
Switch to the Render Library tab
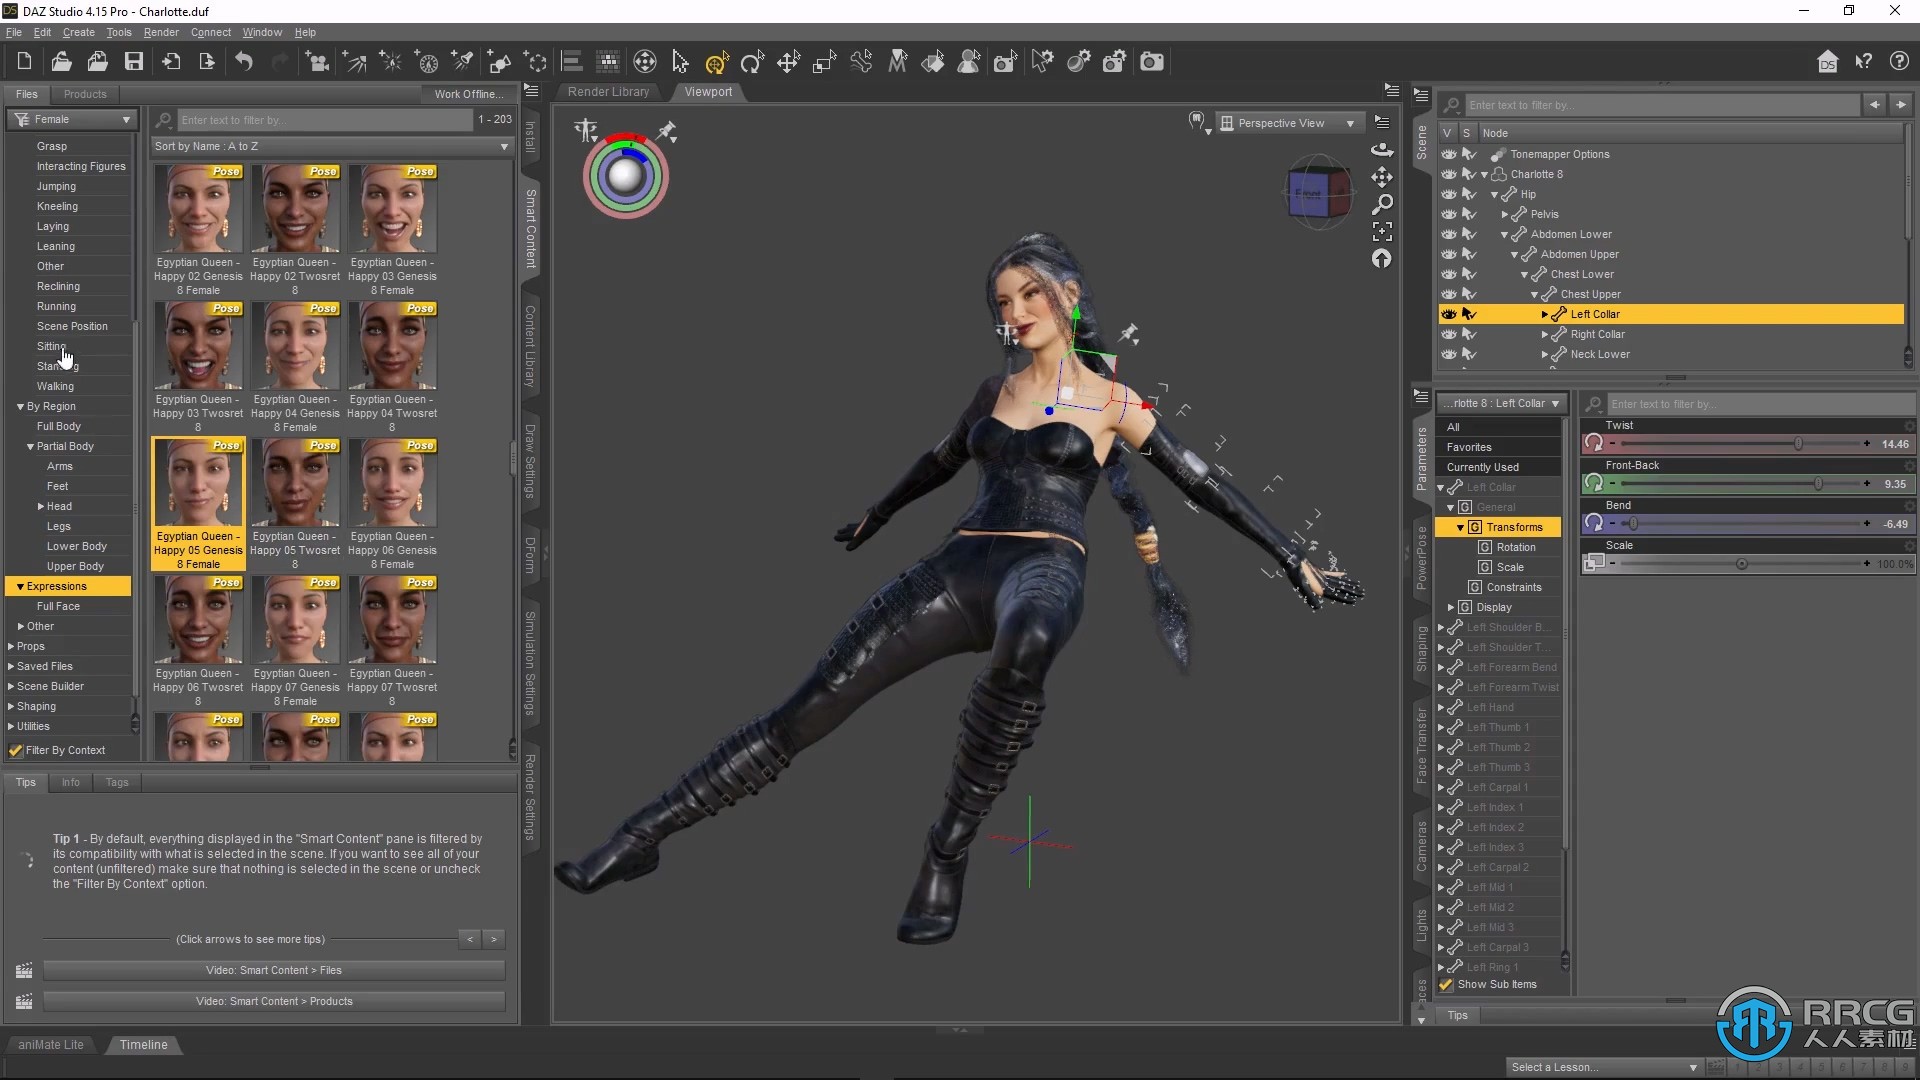[x=607, y=91]
